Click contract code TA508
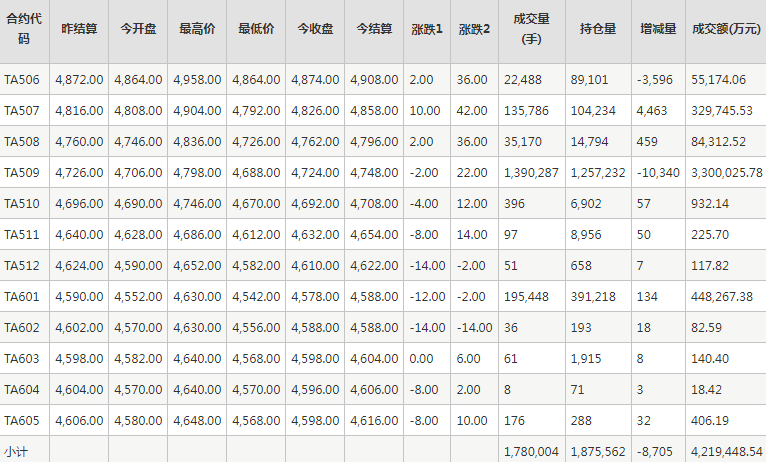The width and height of the screenshot is (766, 462). tap(22, 142)
